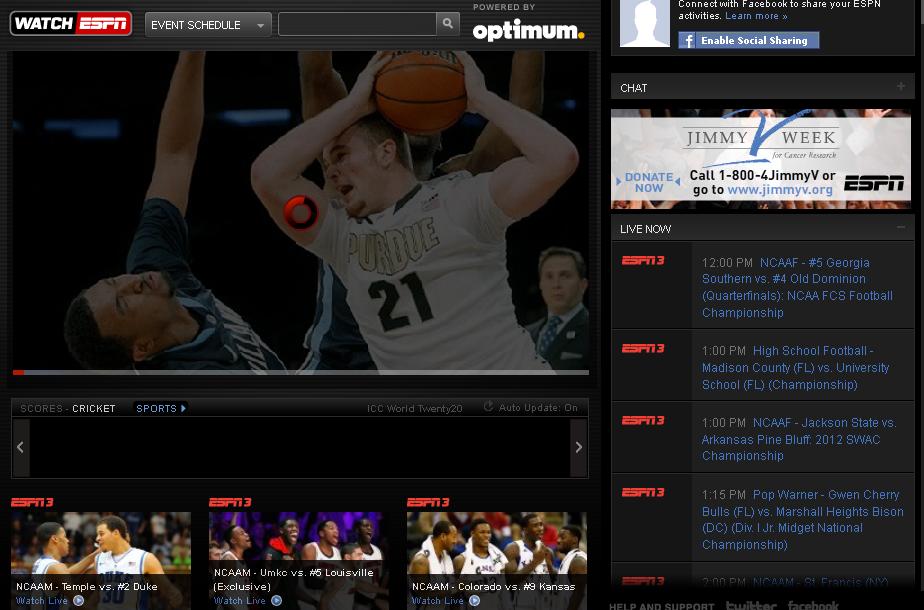Toggle Auto Update on scores bar
This screenshot has width=924, height=610.
[530, 407]
